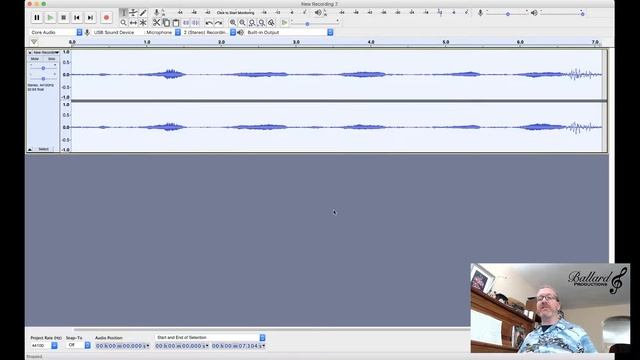Skip to start of the track
640x360 pixels.
click(77, 18)
